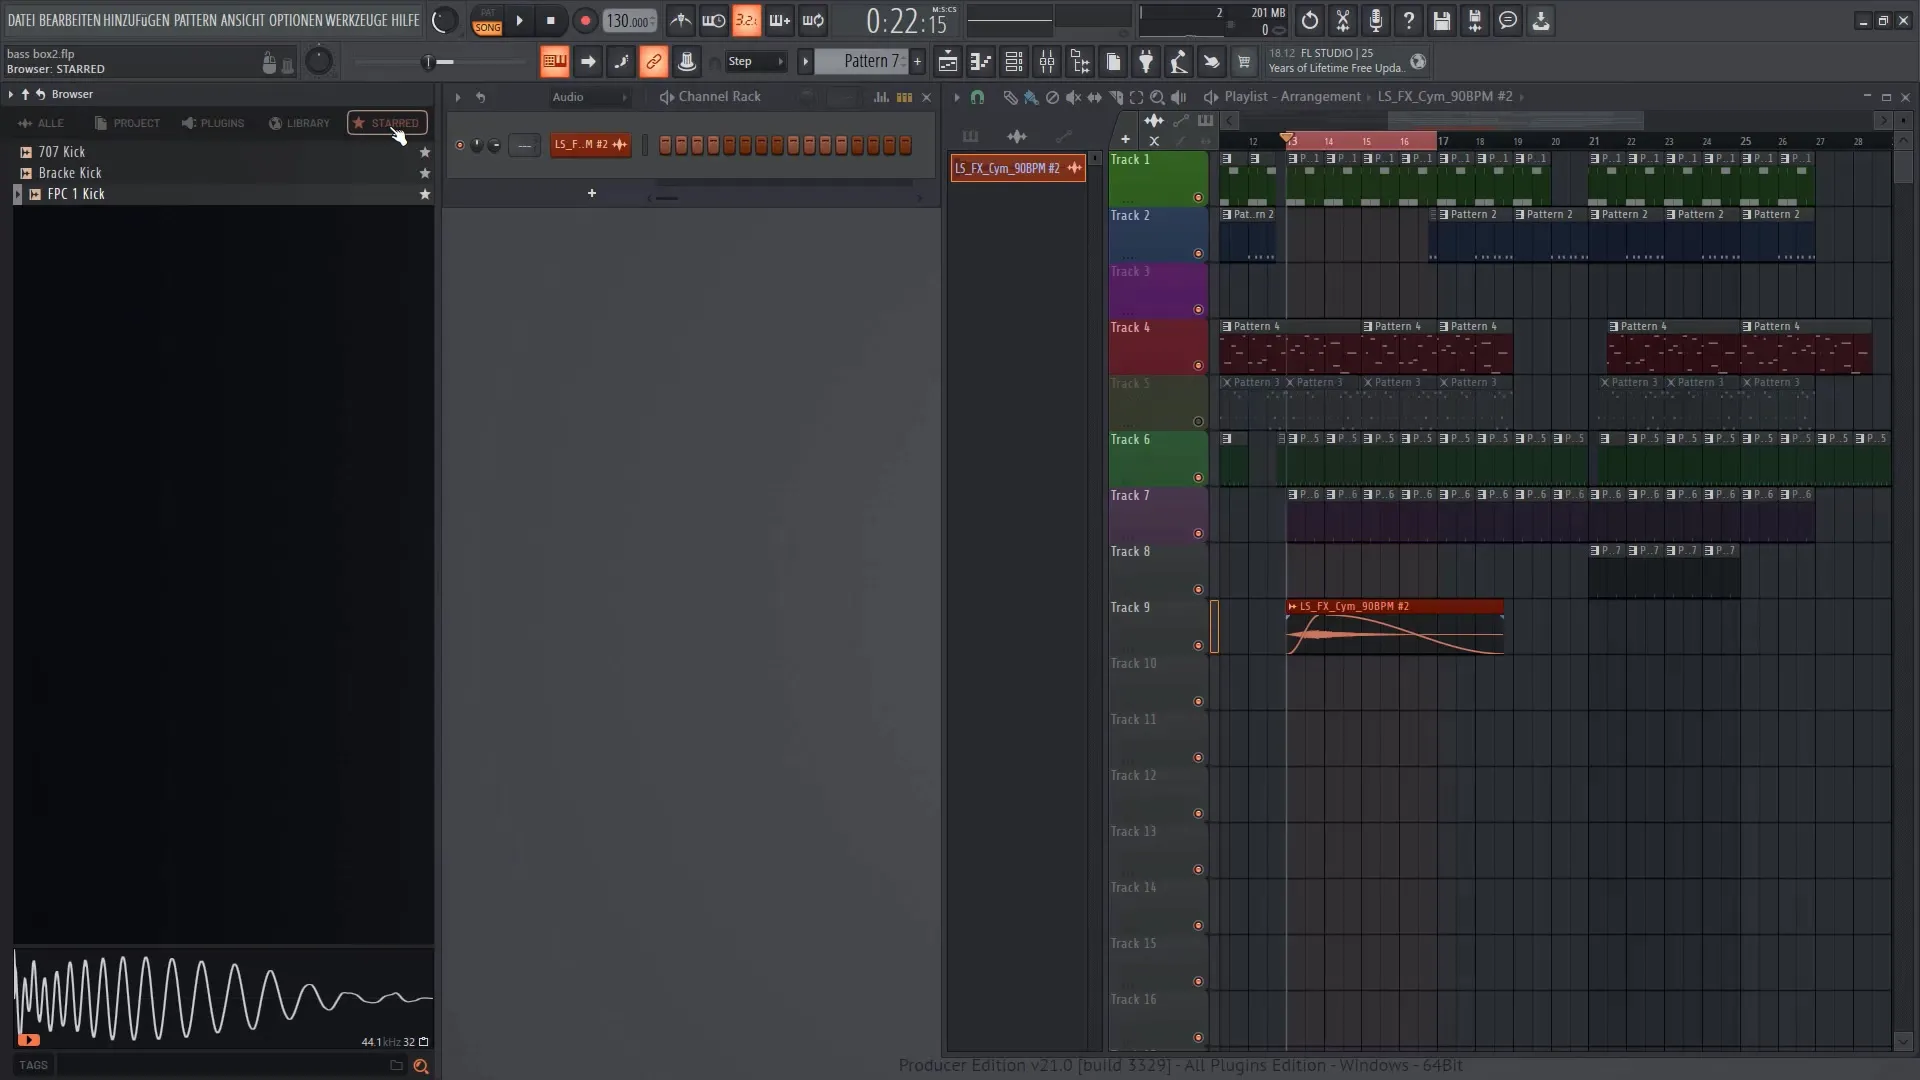Select LS_FX_Cym_90BPM #2 in the picker panel

pos(1018,168)
